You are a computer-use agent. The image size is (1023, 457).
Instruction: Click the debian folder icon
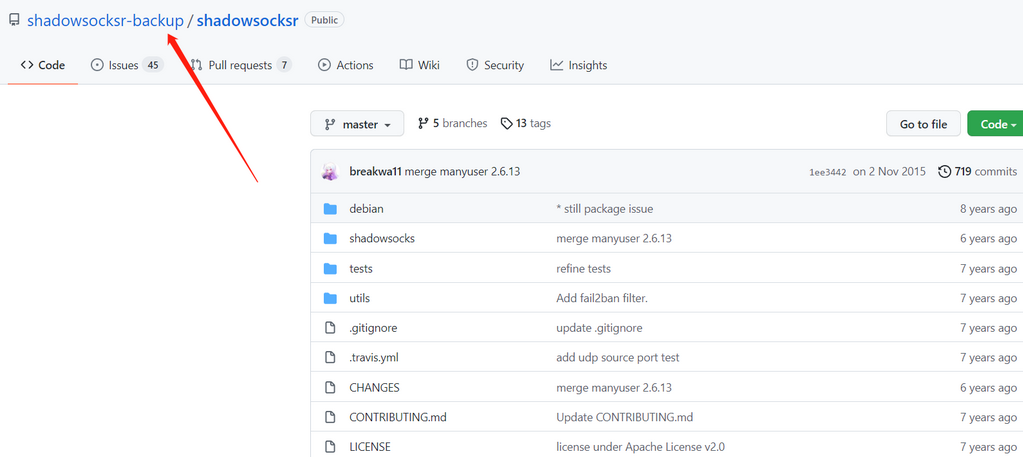click(x=330, y=209)
